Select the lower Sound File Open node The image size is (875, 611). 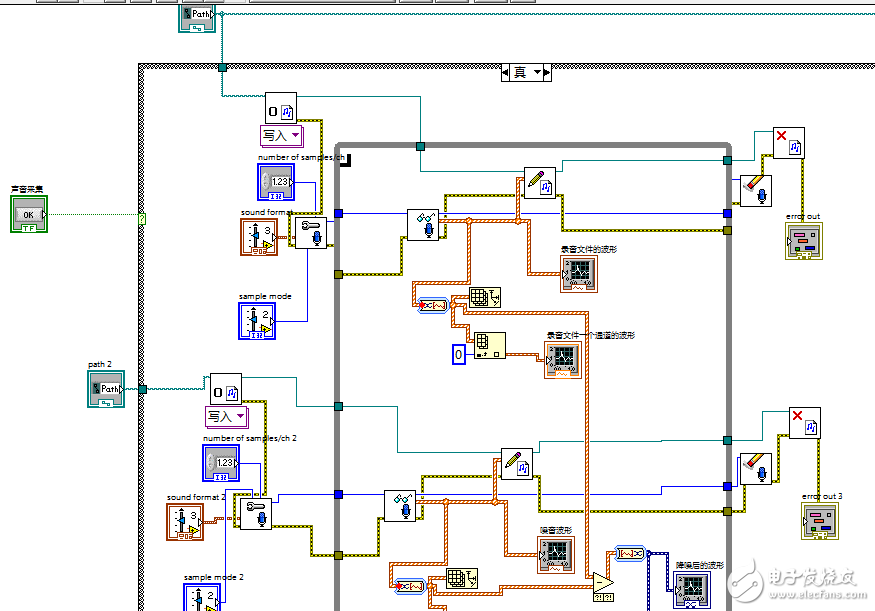[x=226, y=389]
